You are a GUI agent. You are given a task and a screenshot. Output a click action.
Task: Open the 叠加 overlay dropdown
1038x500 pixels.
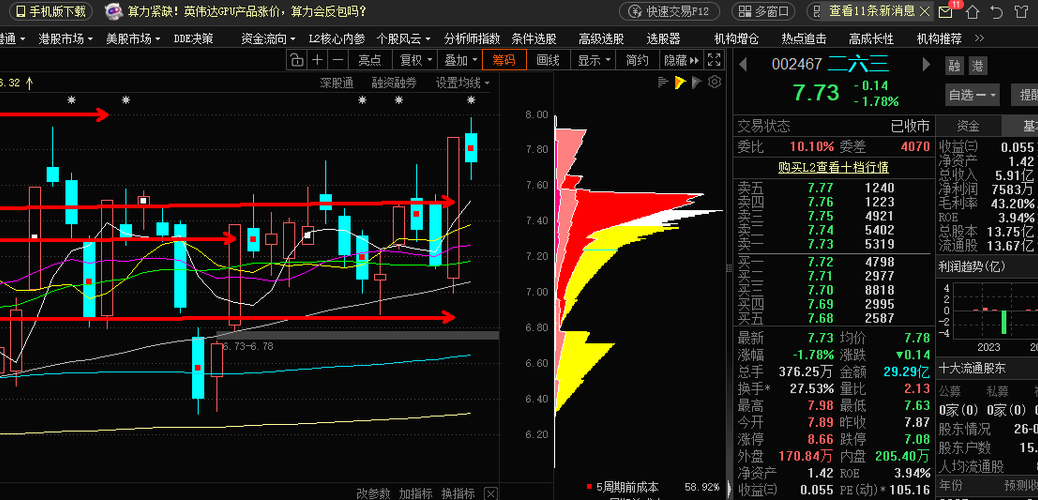460,60
